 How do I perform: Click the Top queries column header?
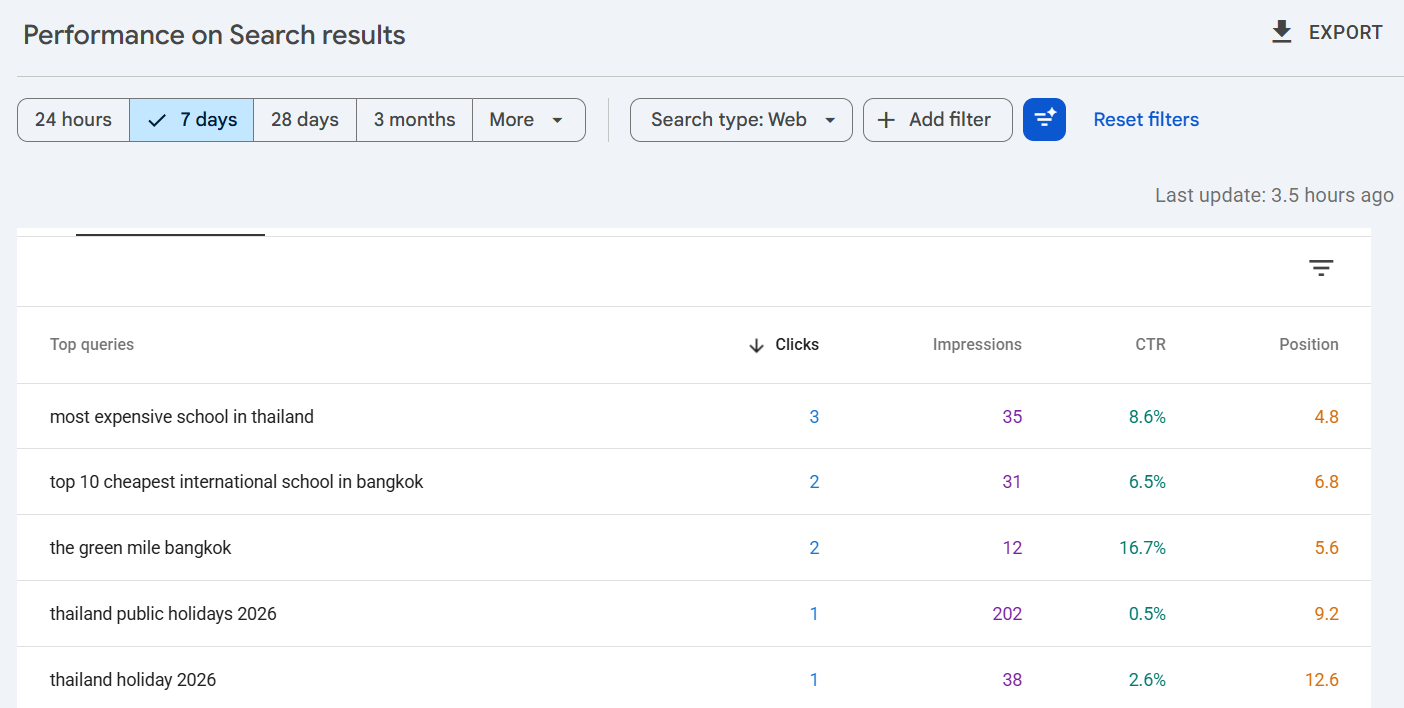[x=92, y=345]
